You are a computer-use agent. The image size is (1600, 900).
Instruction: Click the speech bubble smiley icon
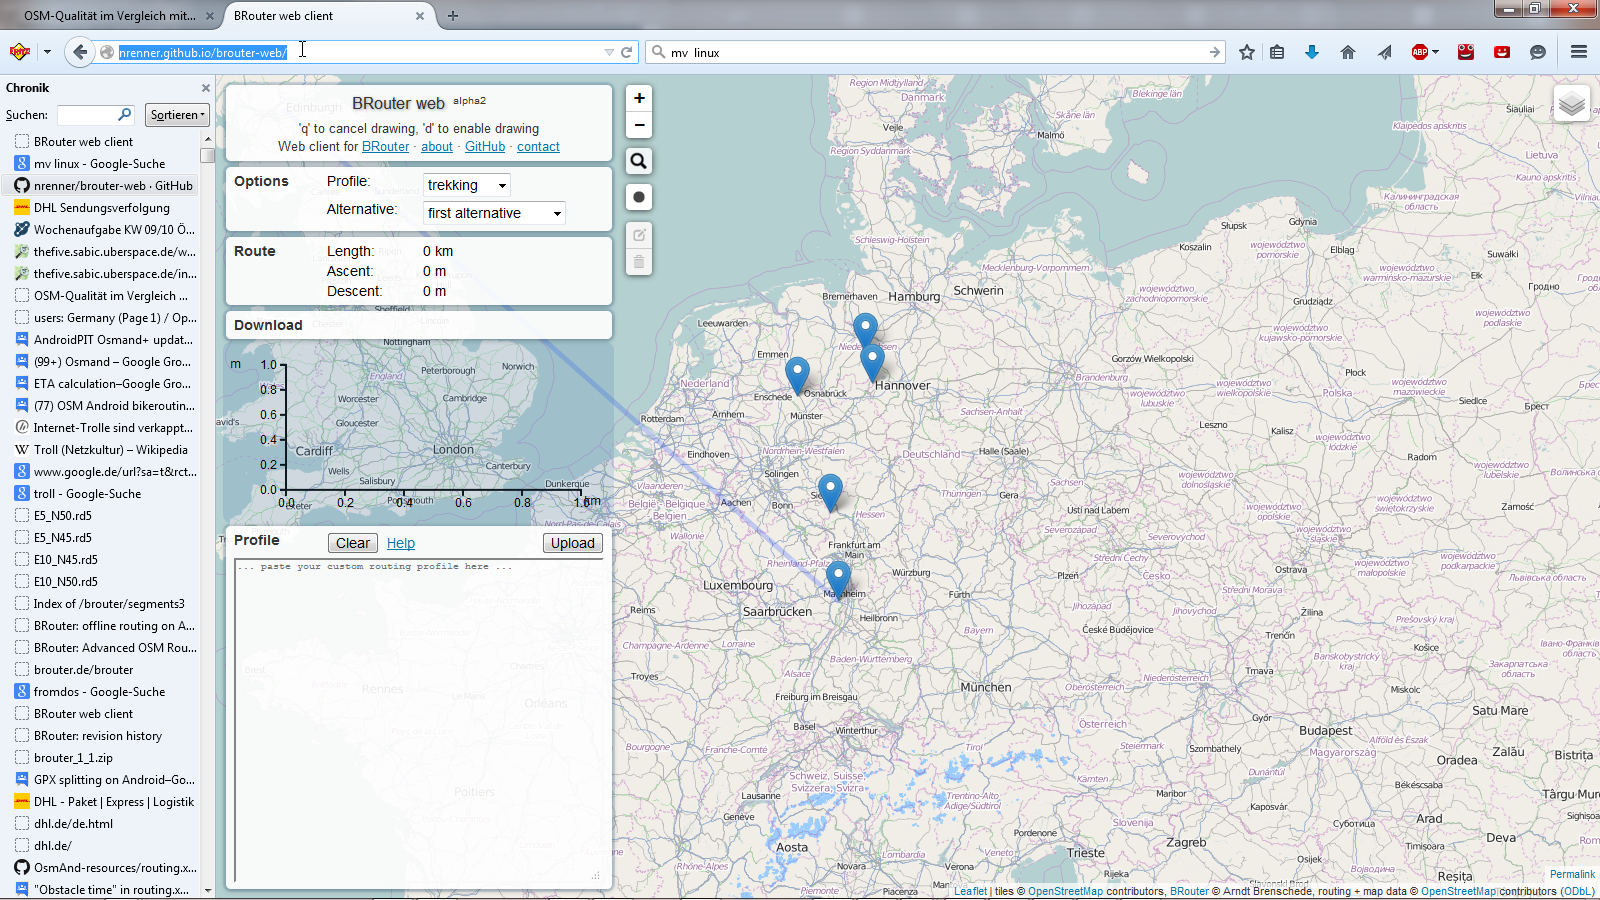[x=1538, y=52]
